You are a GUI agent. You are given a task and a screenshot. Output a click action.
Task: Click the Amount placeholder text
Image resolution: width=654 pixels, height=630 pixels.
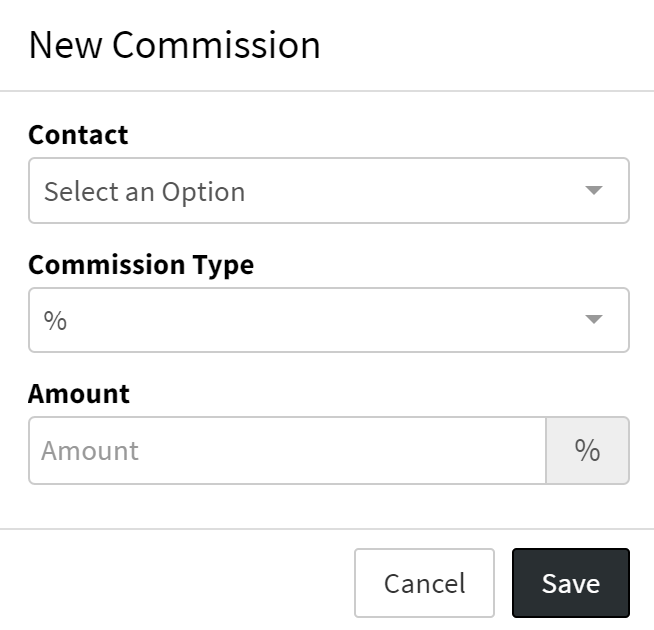click(x=90, y=450)
